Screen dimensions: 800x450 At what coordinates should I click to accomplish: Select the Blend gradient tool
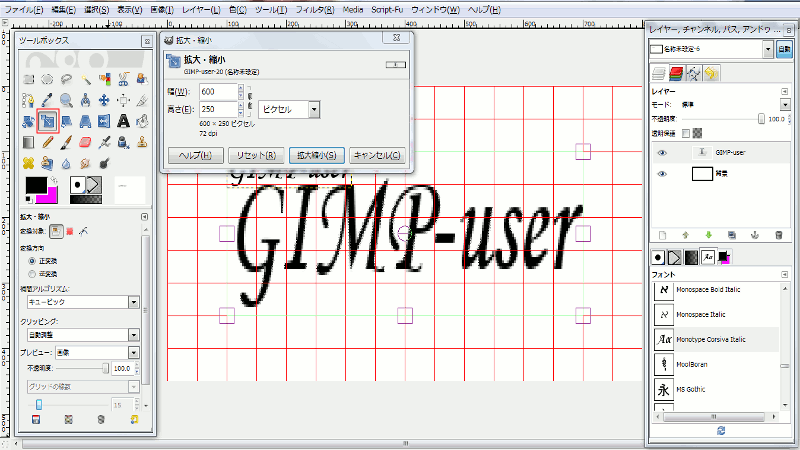(29, 142)
